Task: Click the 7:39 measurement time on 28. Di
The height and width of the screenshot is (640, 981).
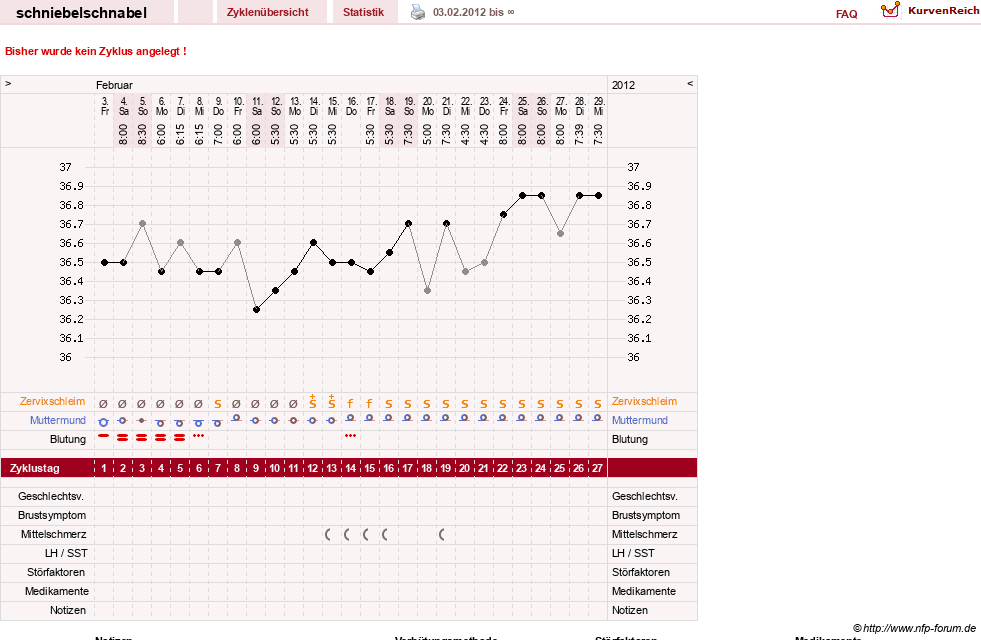Action: click(x=579, y=134)
